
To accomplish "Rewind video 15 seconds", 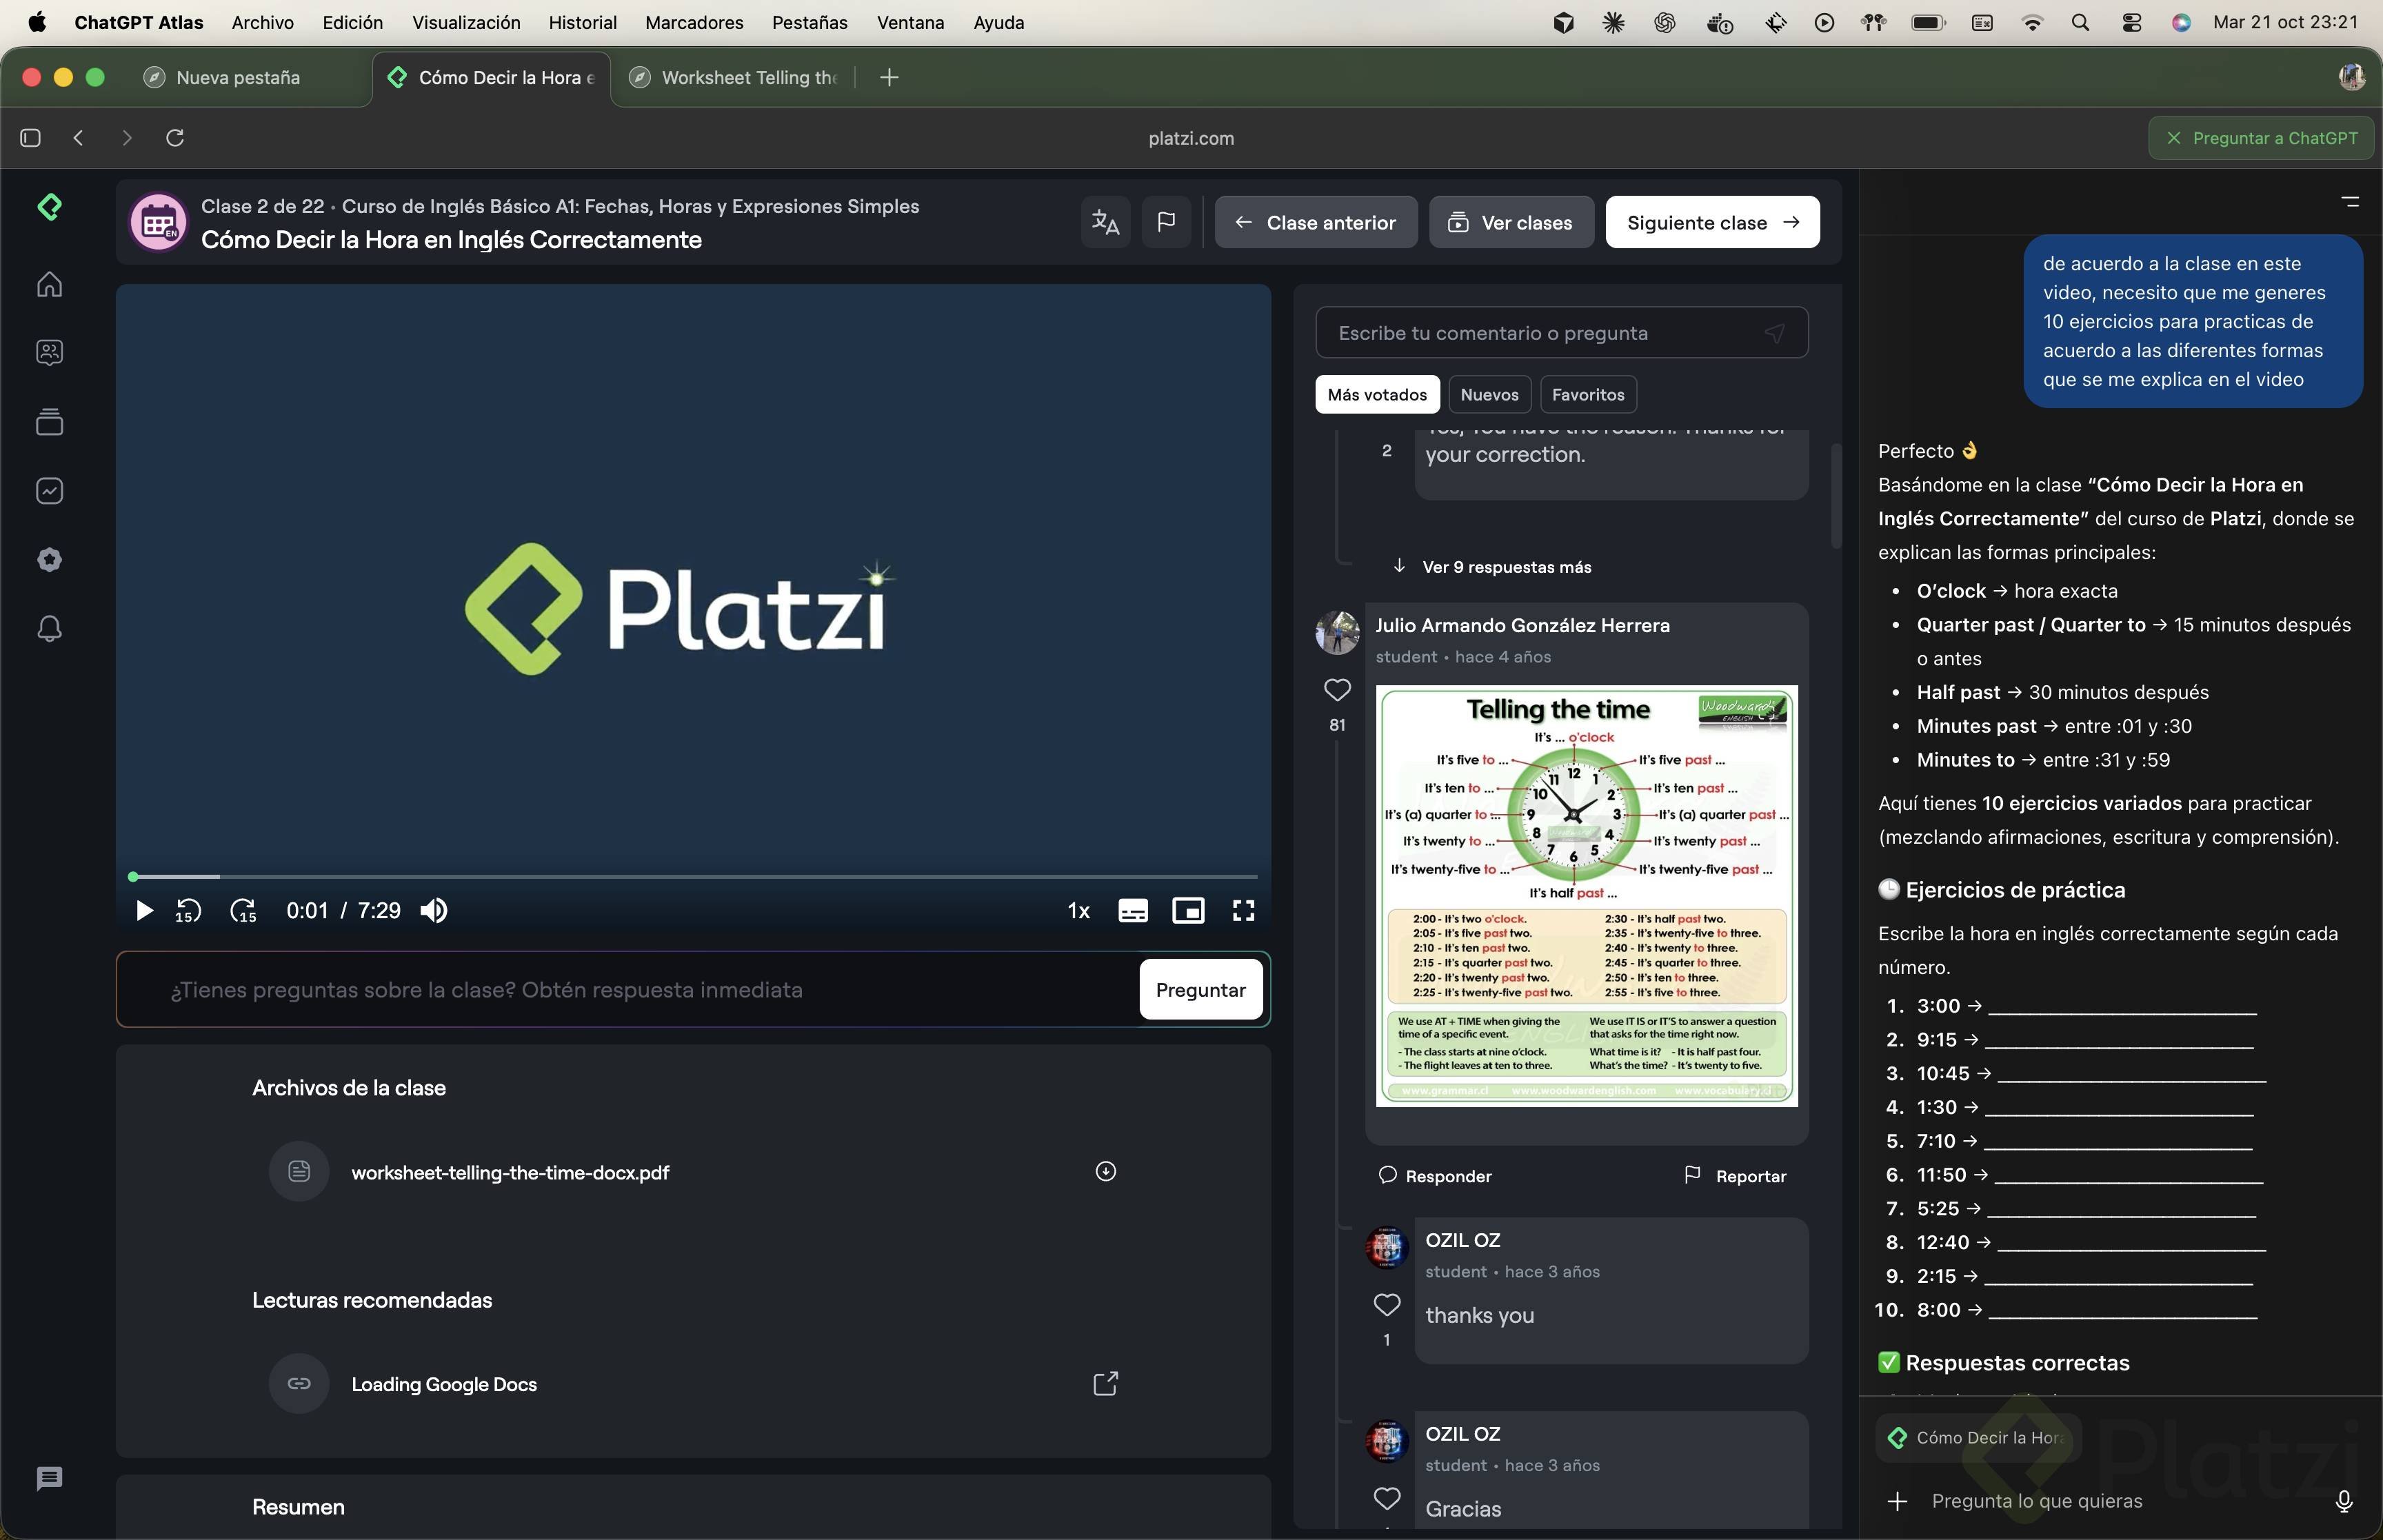I will click(x=188, y=910).
